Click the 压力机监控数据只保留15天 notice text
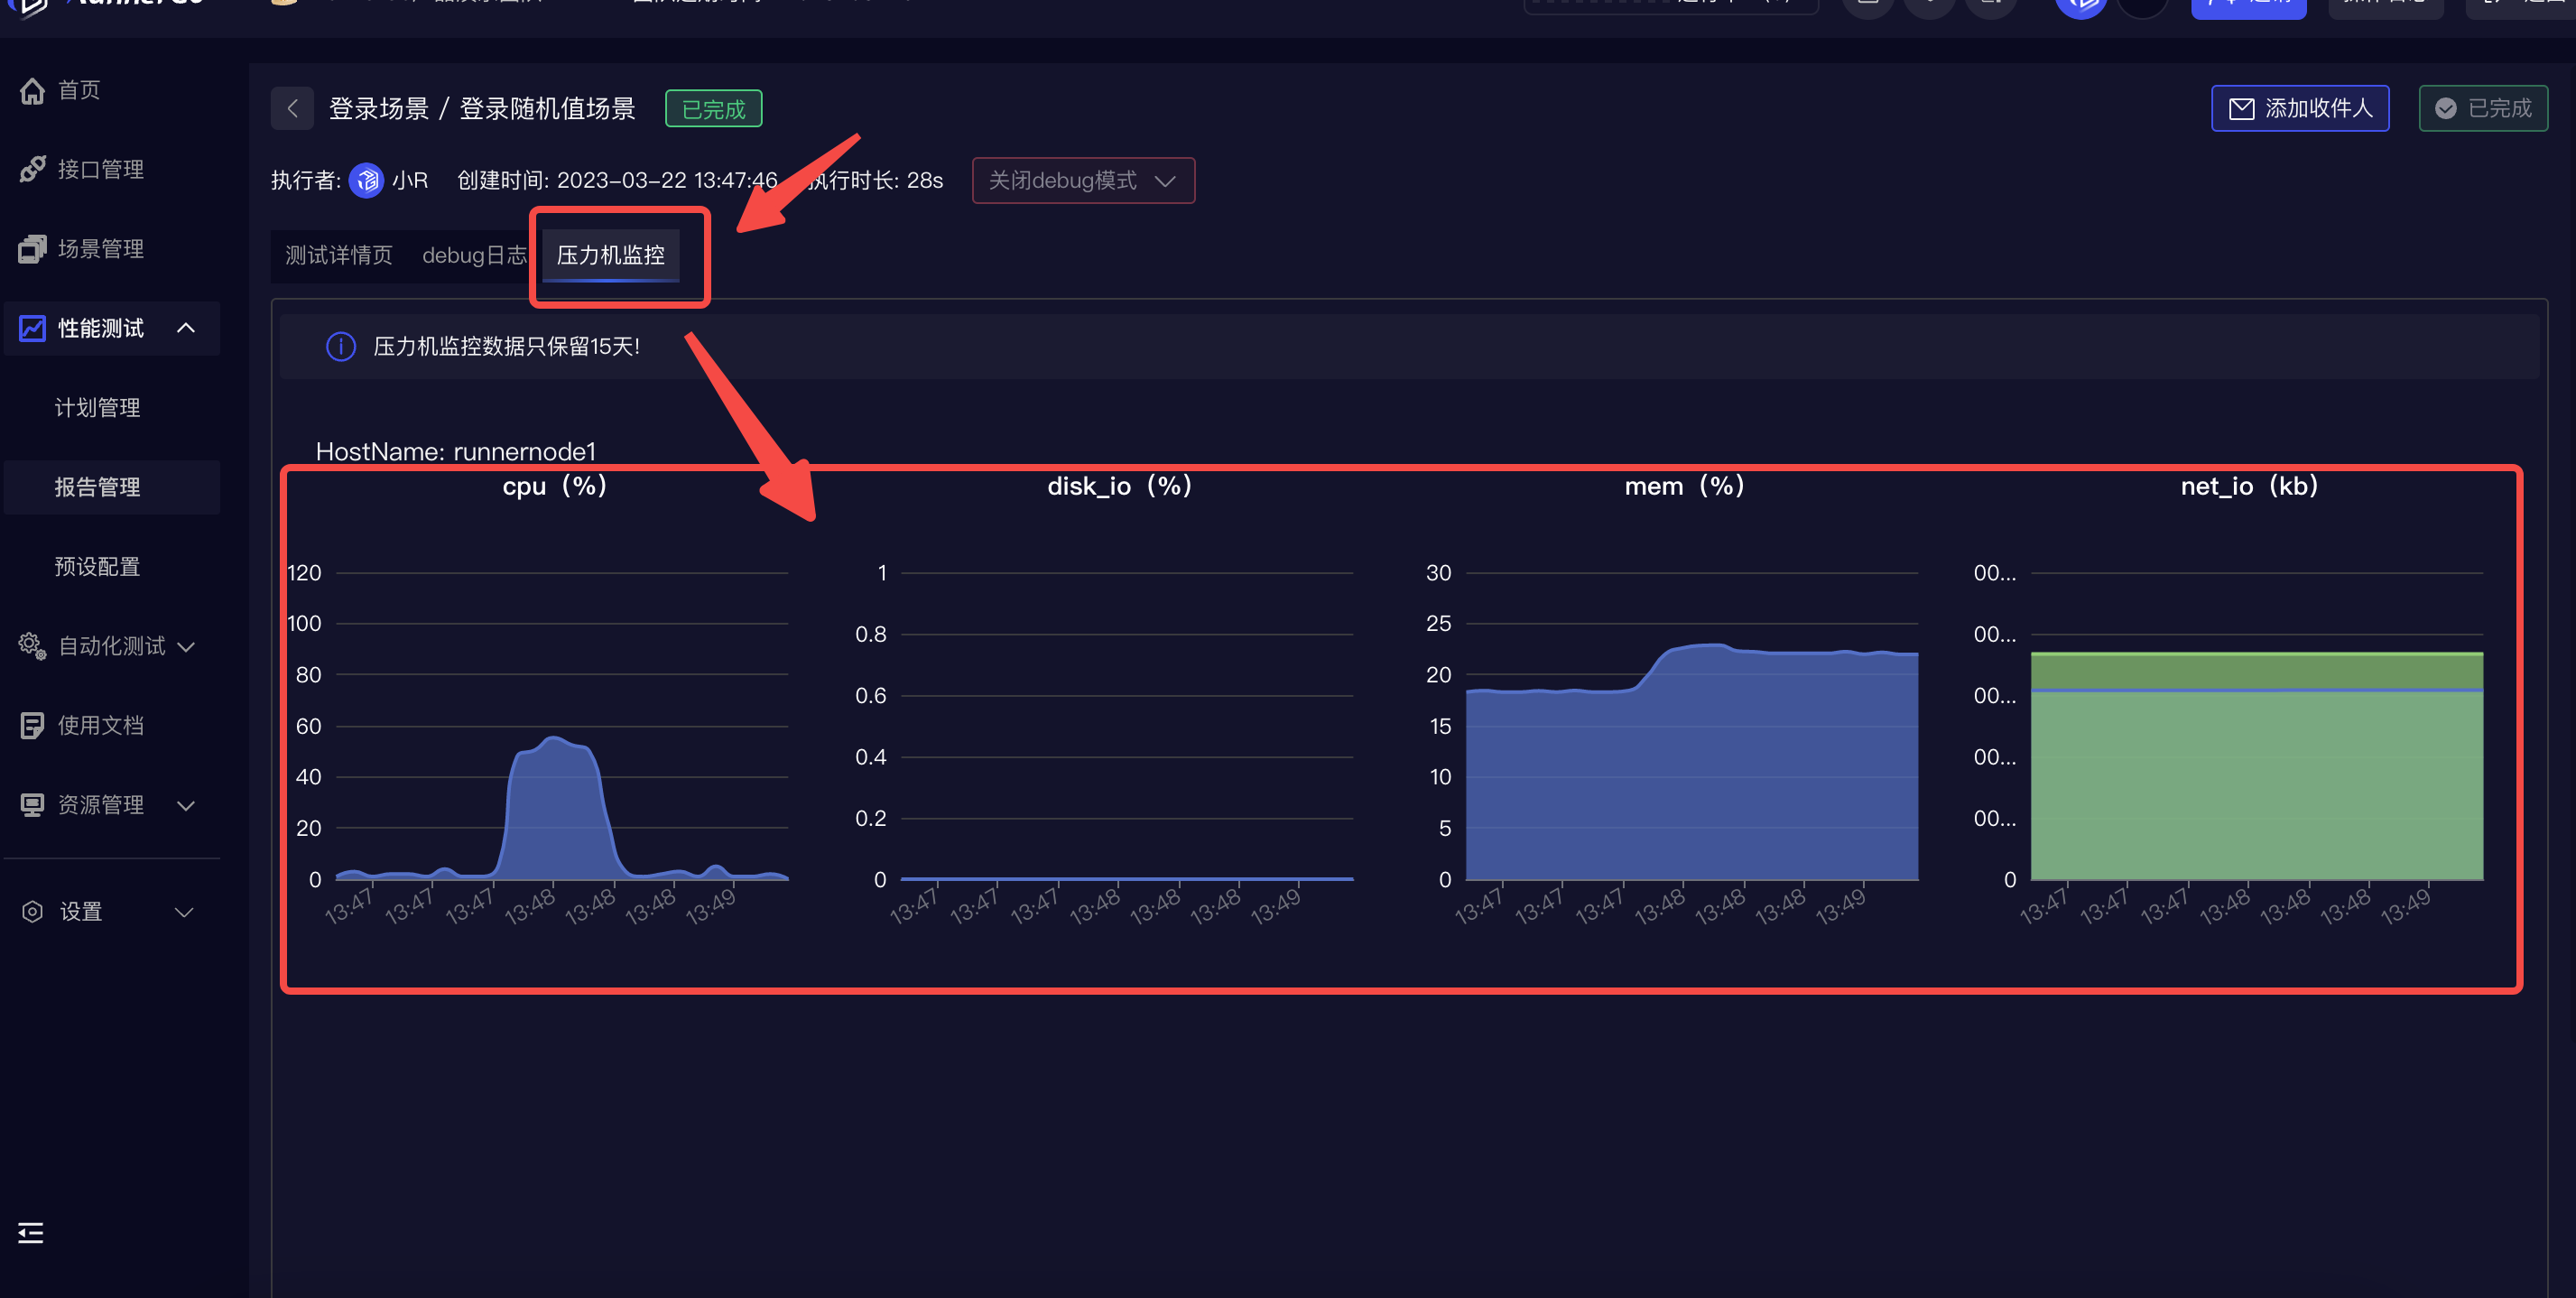The image size is (2576, 1298). (506, 346)
